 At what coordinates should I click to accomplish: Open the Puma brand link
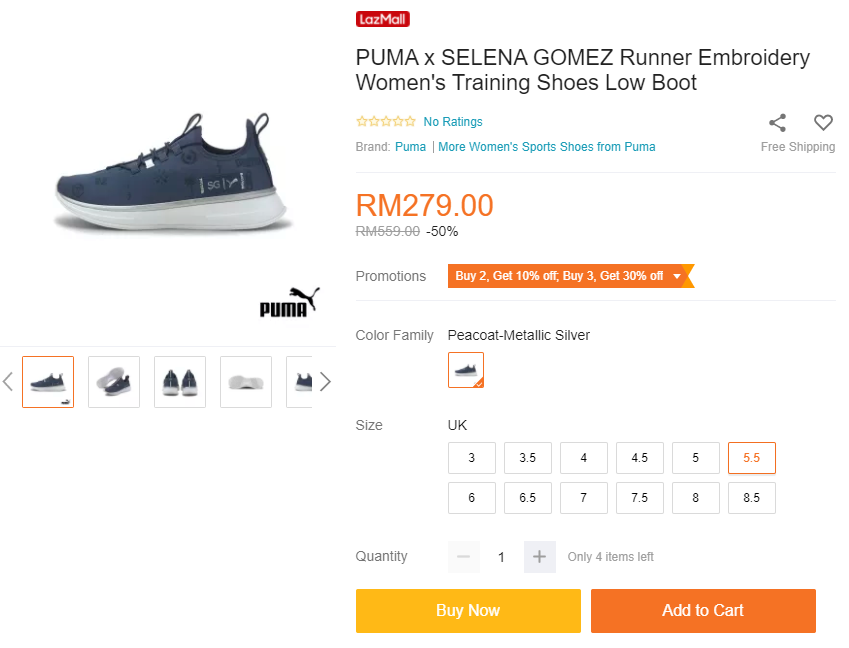pyautogui.click(x=410, y=147)
